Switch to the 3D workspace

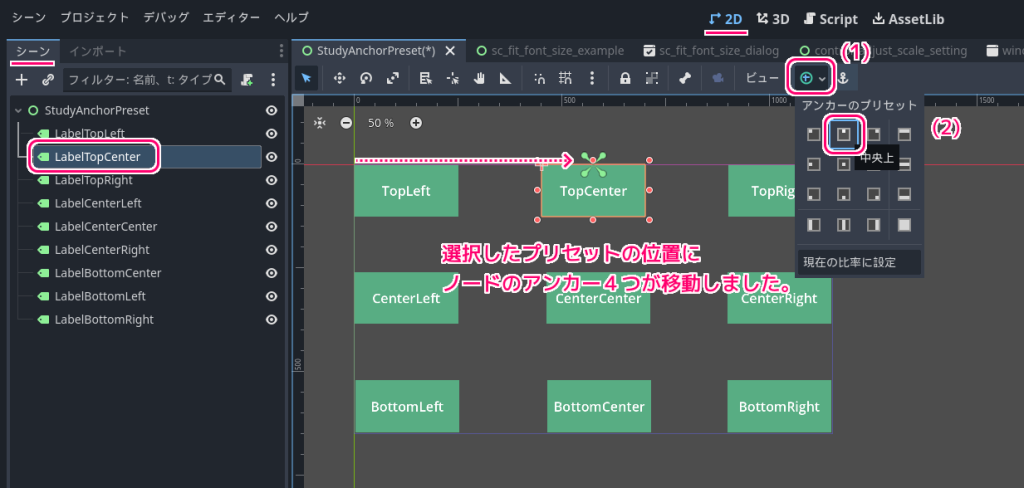773,19
